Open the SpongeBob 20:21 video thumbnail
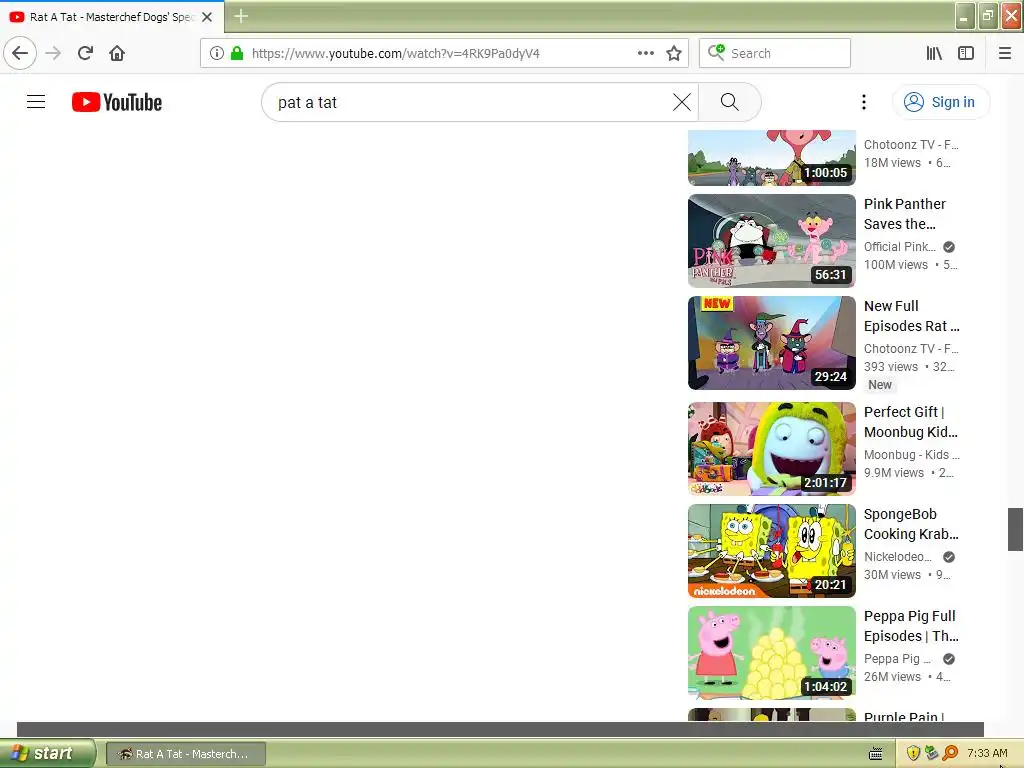 pos(771,551)
